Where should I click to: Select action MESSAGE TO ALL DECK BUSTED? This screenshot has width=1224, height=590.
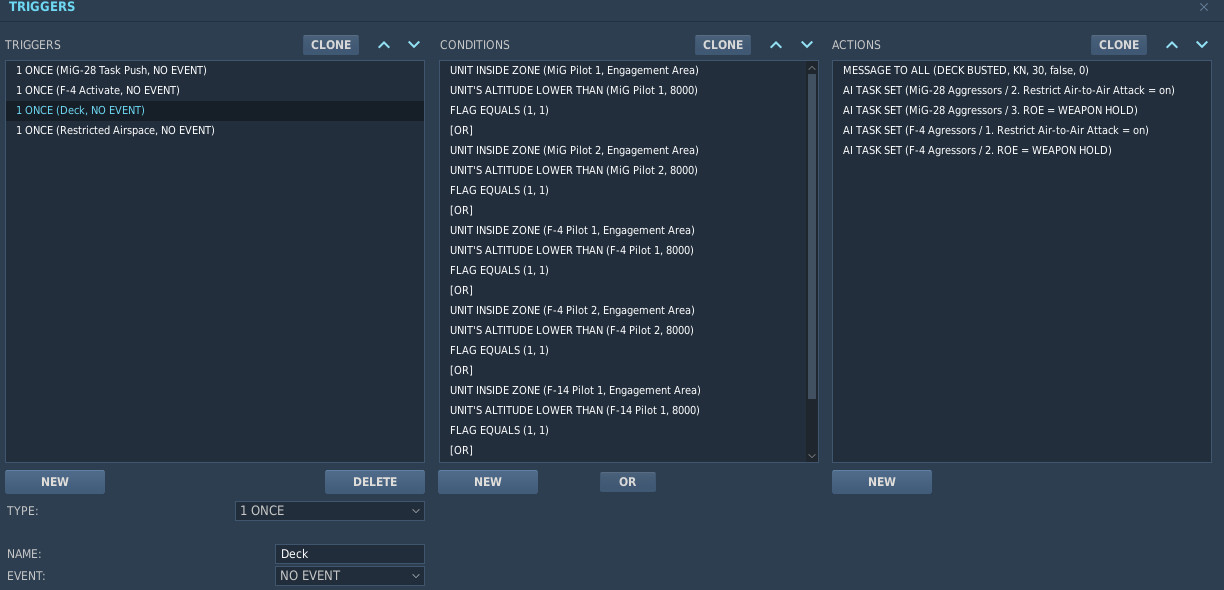pos(1021,71)
